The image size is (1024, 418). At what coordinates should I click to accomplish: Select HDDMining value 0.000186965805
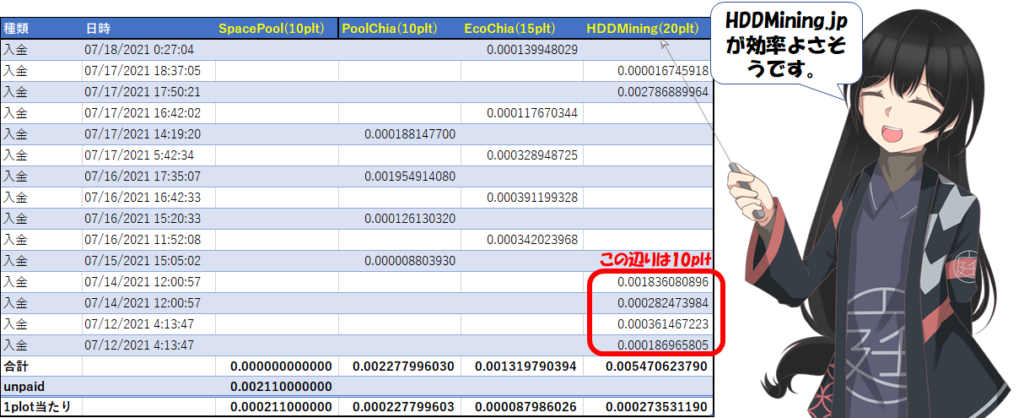point(663,345)
